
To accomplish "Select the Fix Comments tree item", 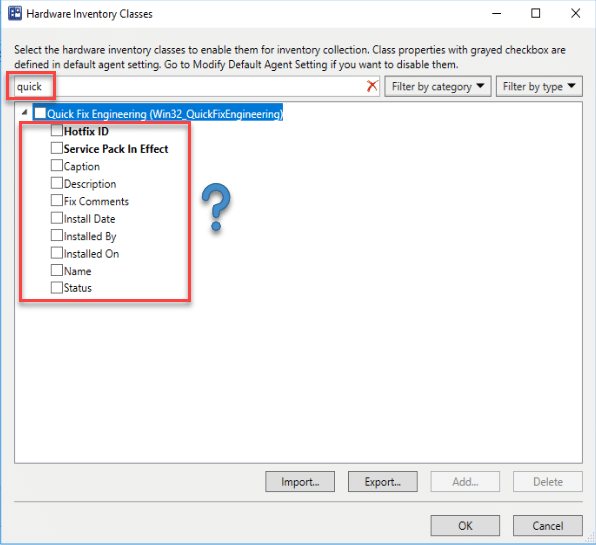I will pos(96,201).
